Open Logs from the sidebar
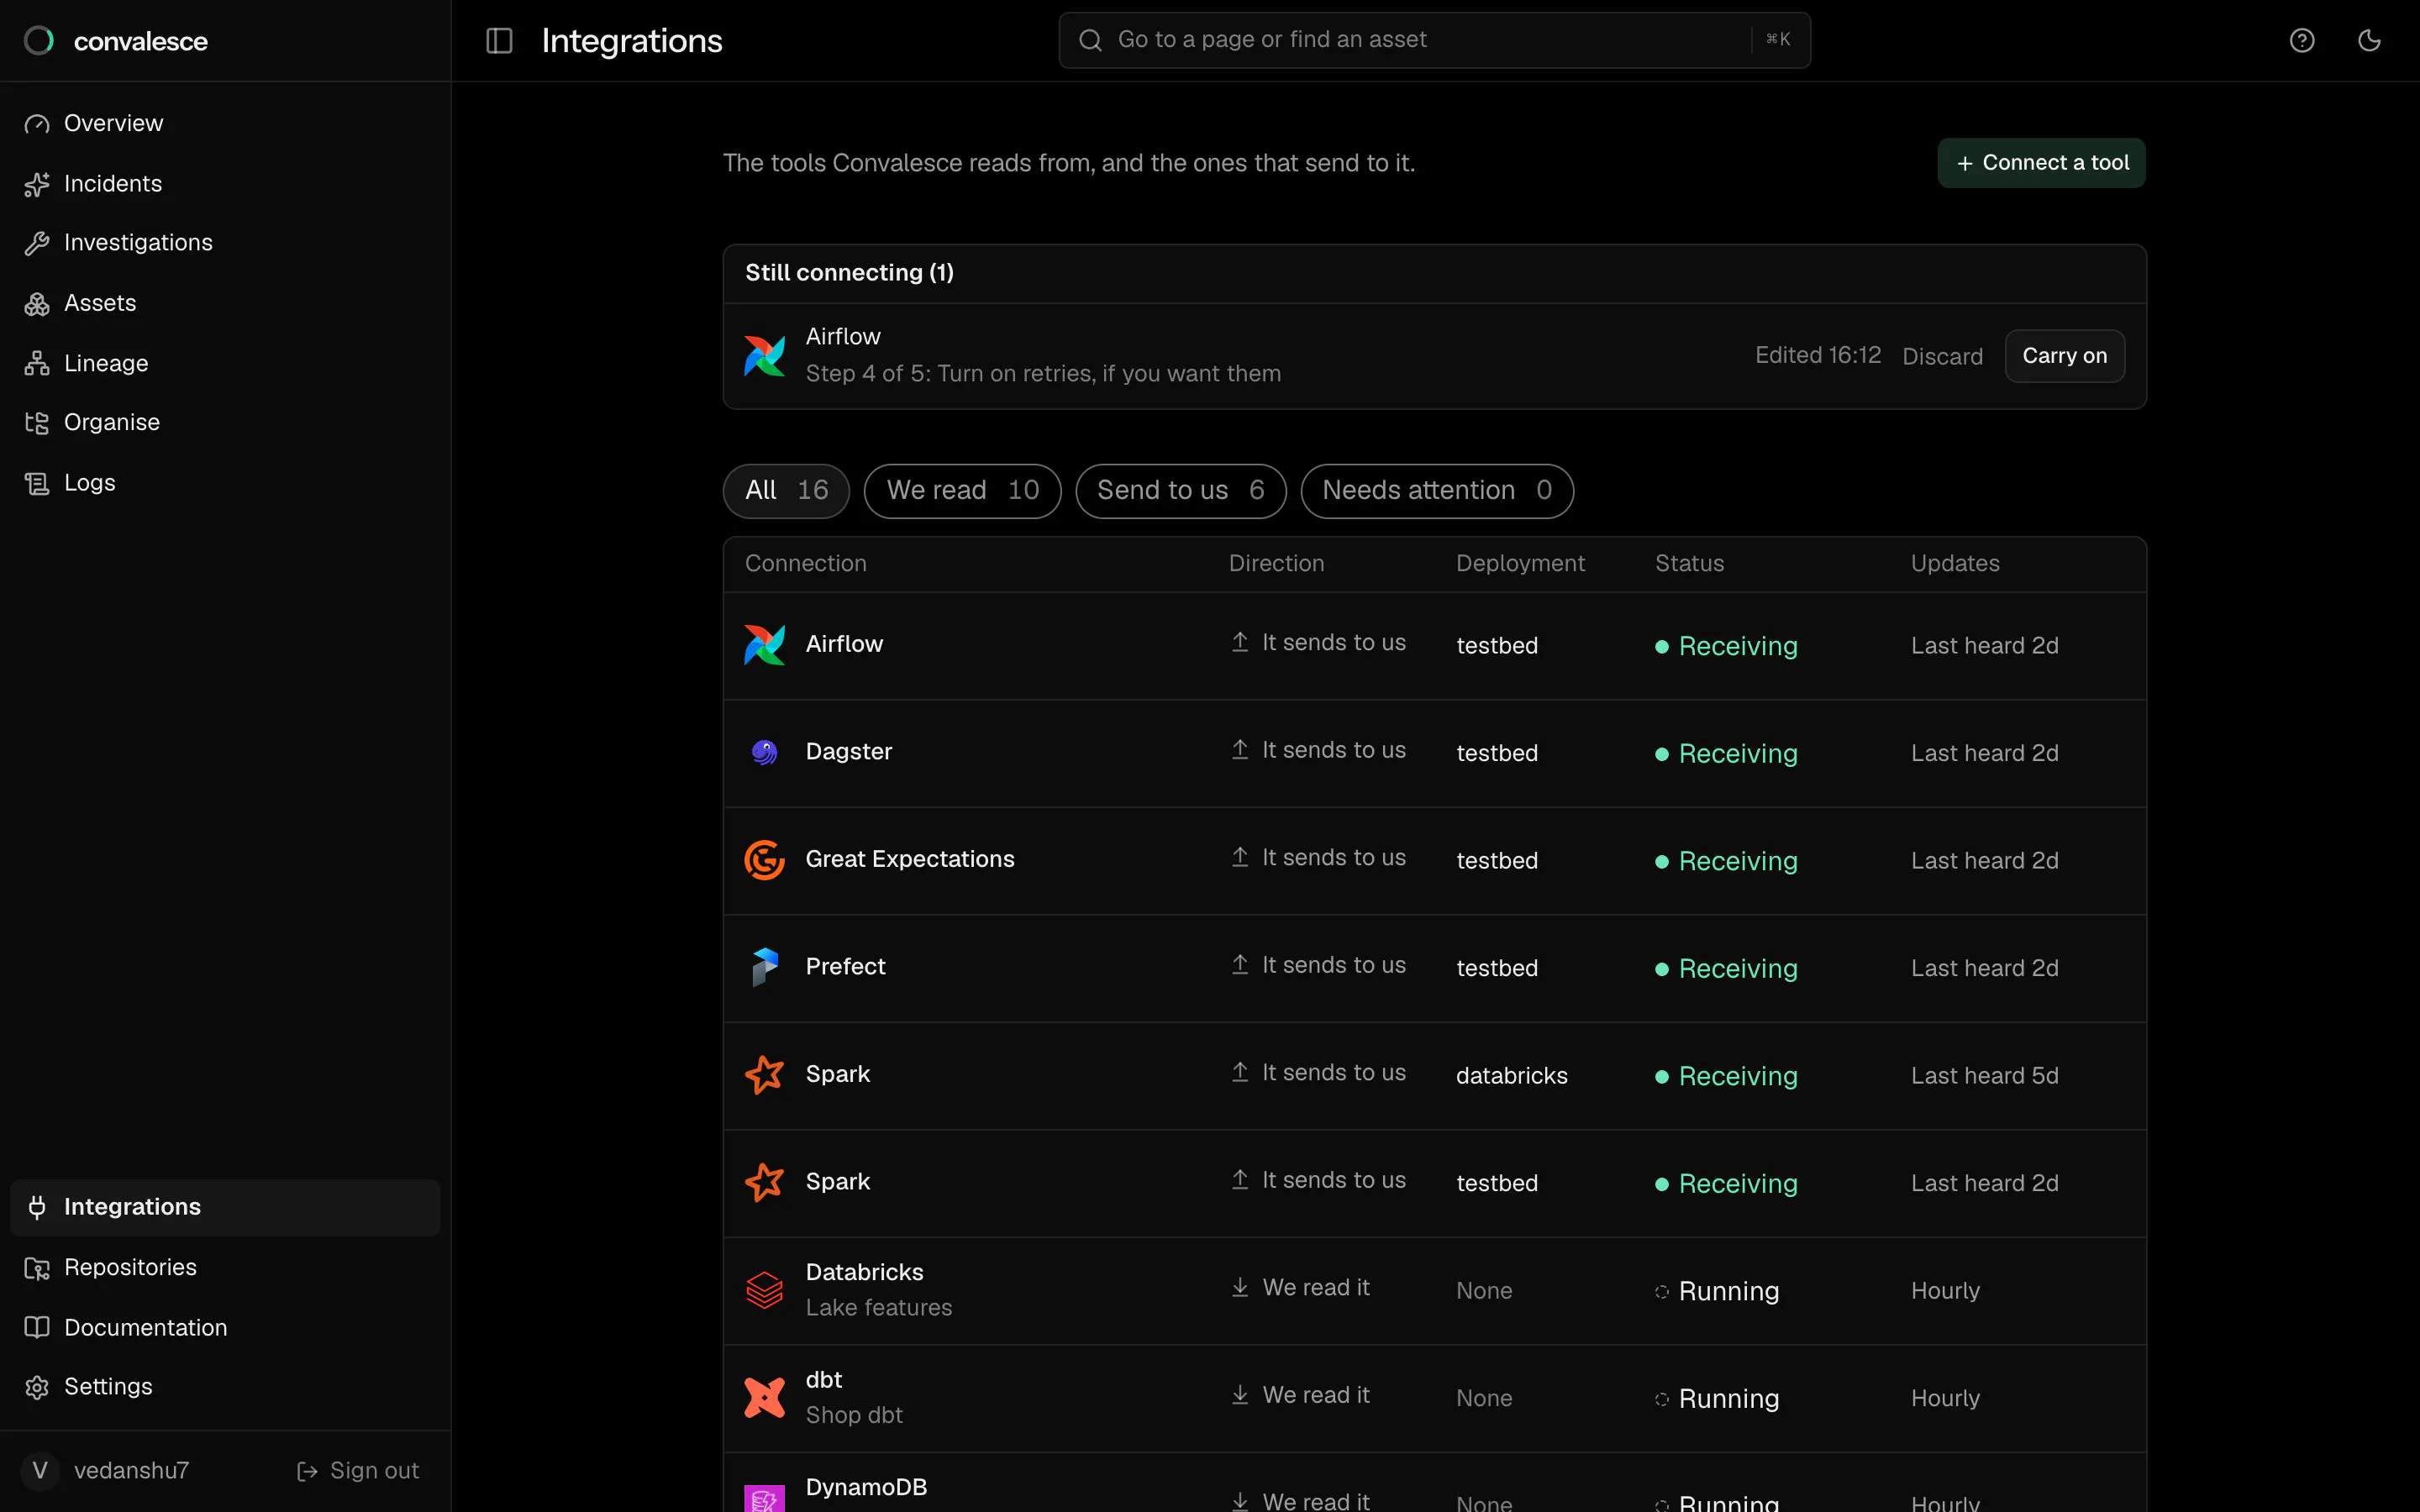2420x1512 pixels. click(225, 483)
